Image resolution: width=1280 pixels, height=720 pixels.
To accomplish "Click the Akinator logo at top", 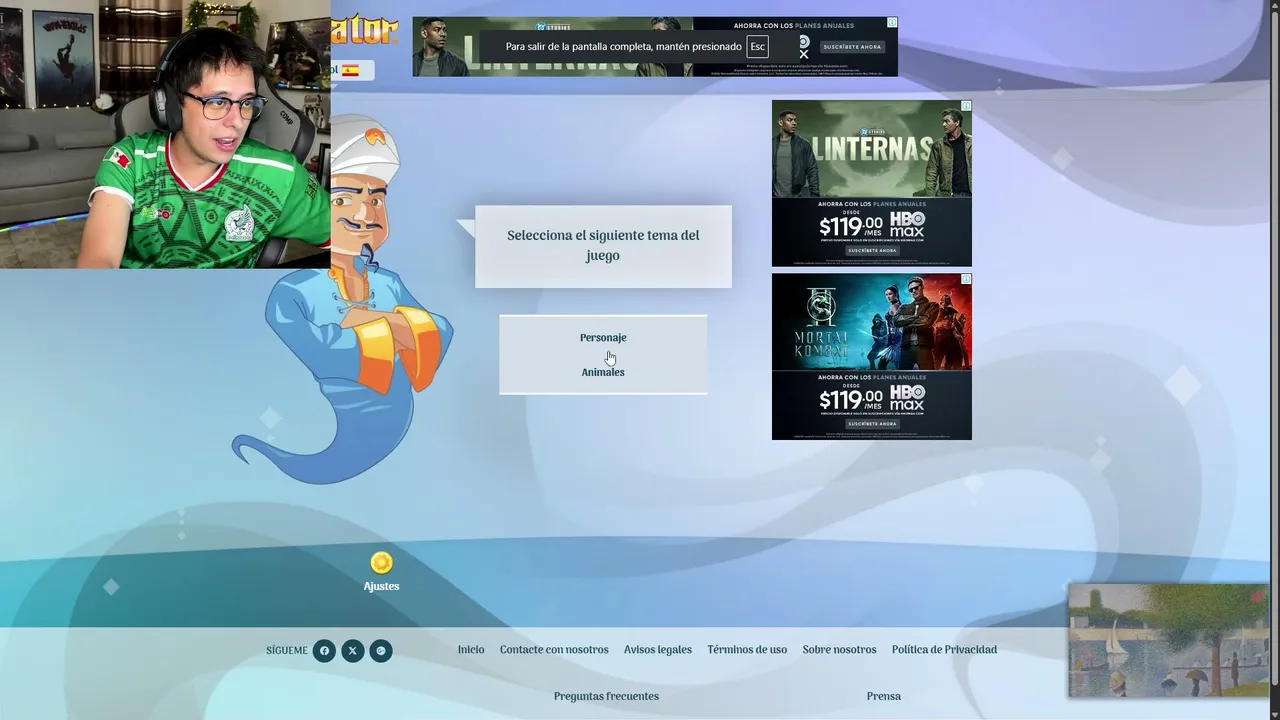I will click(x=365, y=30).
